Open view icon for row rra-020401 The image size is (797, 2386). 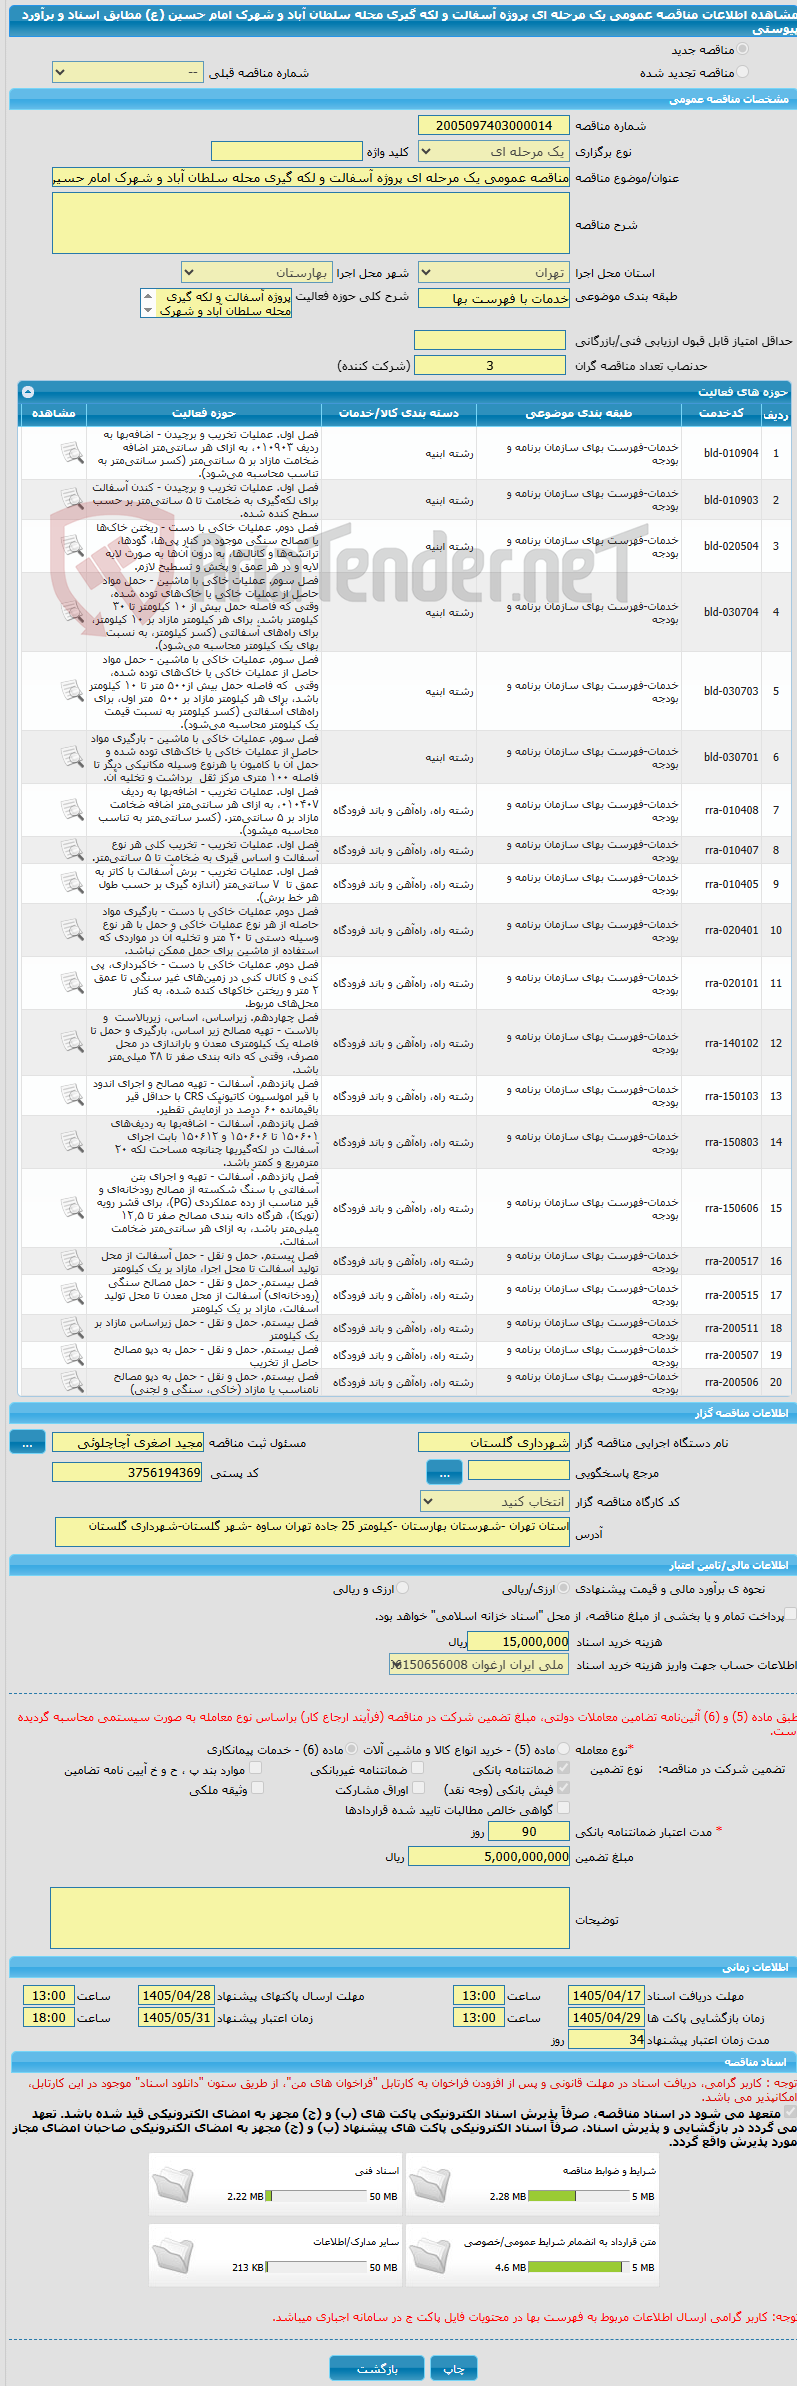click(x=72, y=929)
